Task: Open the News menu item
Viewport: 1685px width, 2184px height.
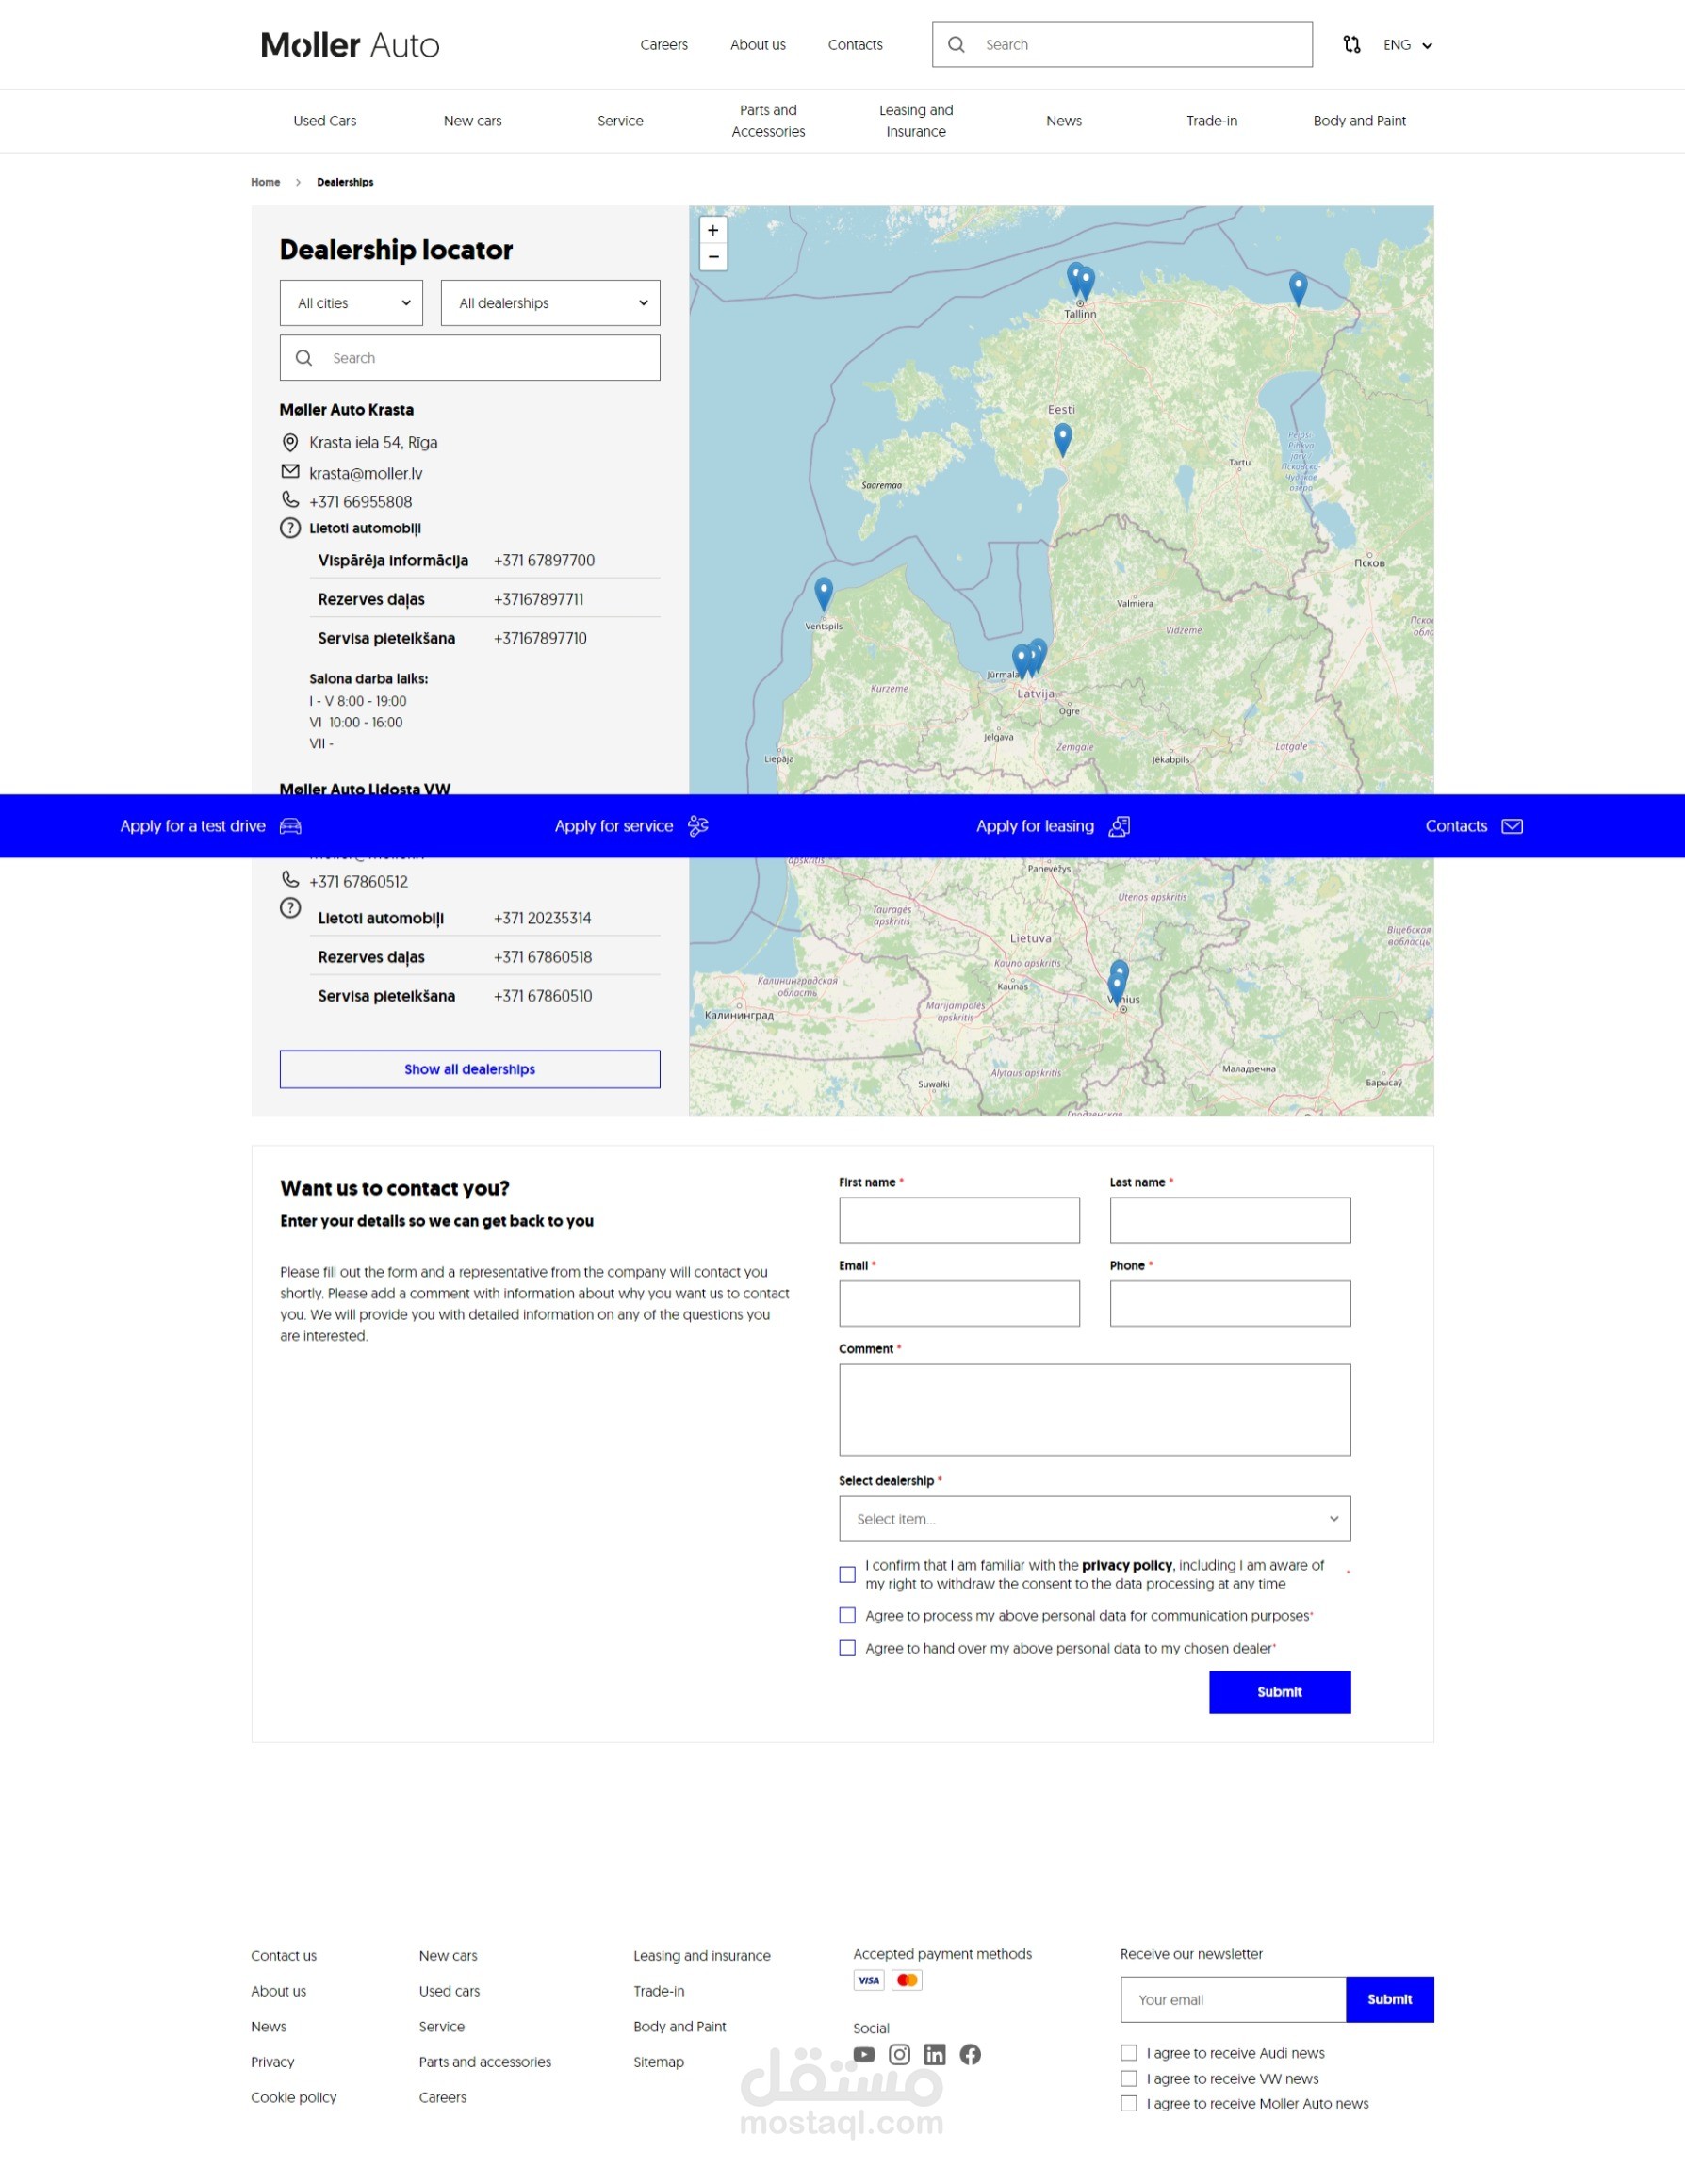Action: point(1064,121)
